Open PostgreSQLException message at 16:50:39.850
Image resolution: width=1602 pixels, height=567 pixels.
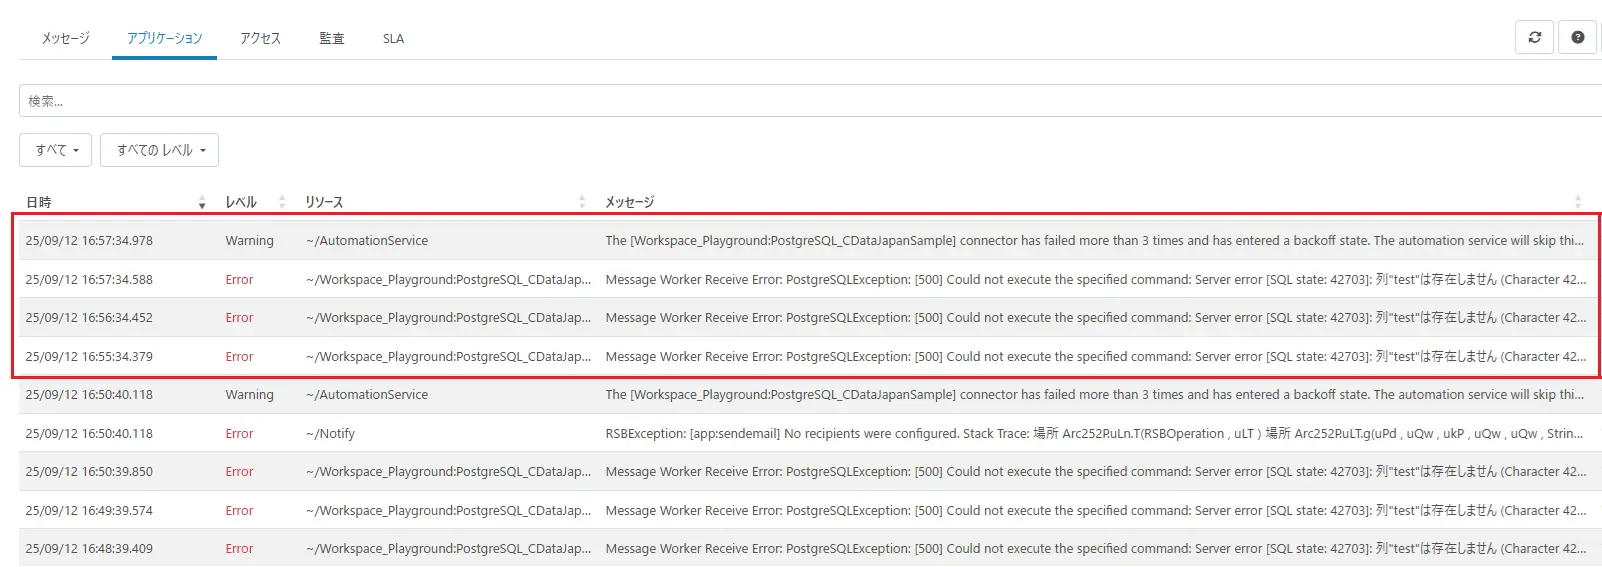coord(1096,472)
